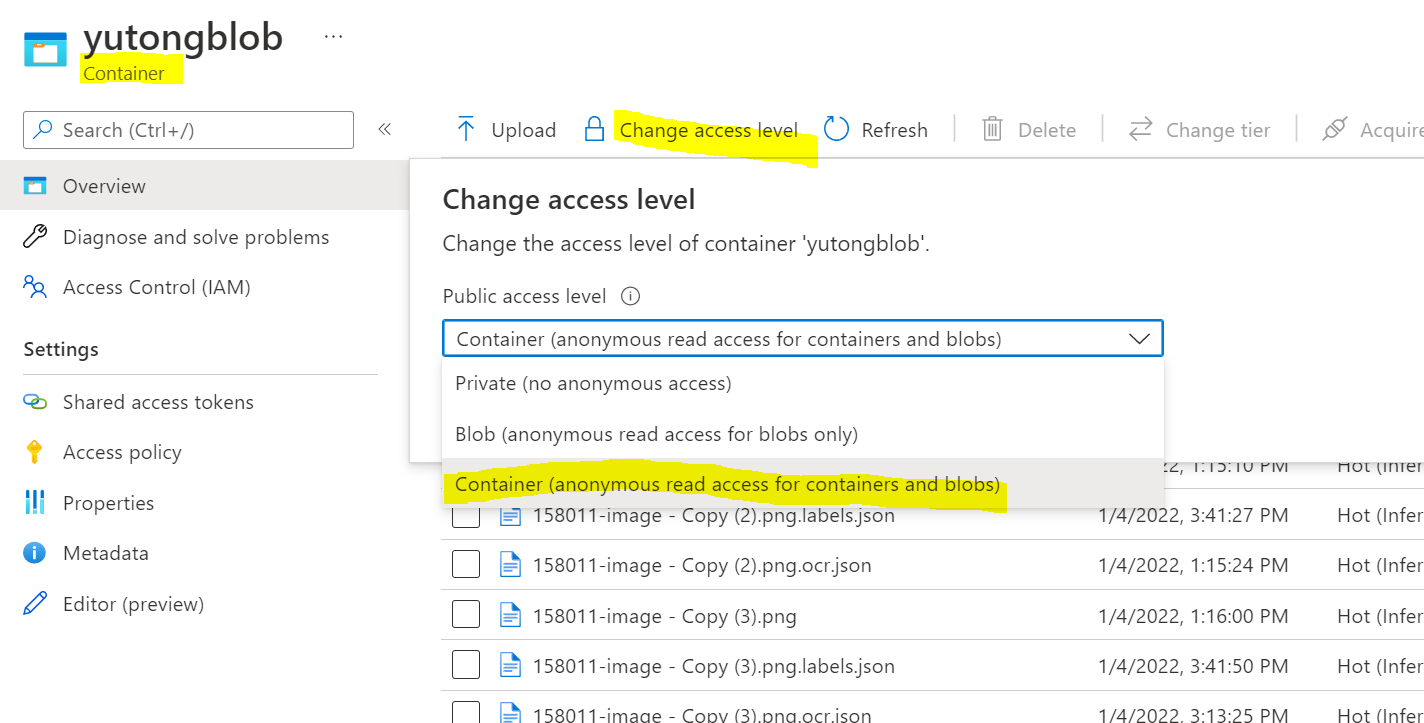Click the yutongblob container icon
The image size is (1424, 723).
click(45, 48)
